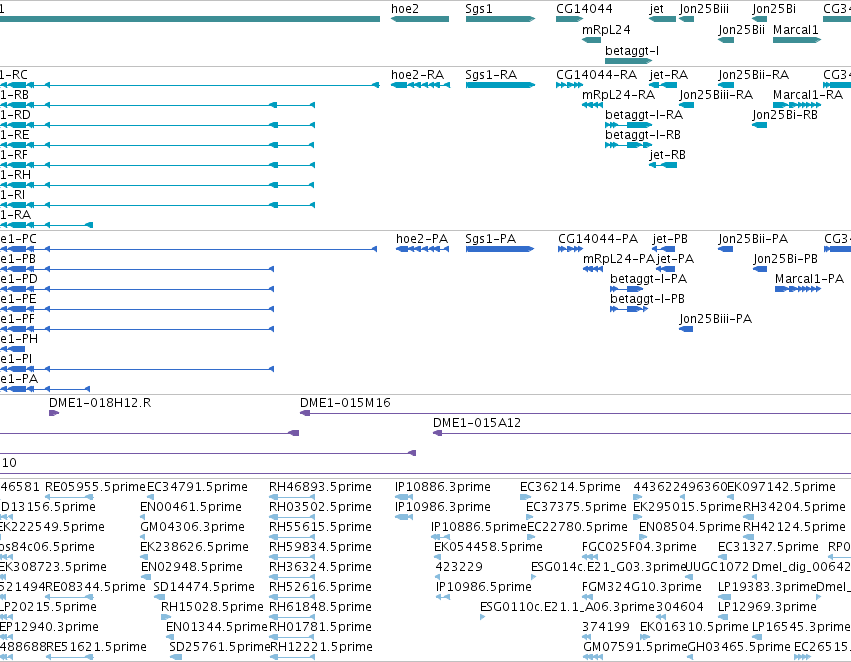Open the Jon25Bii-PA protein label
Screen dimensions: 851x662
click(753, 239)
